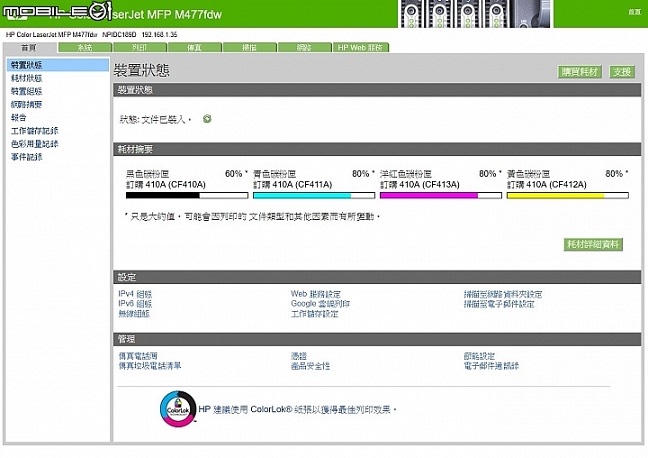Open the 產品安全性 link

[310, 366]
